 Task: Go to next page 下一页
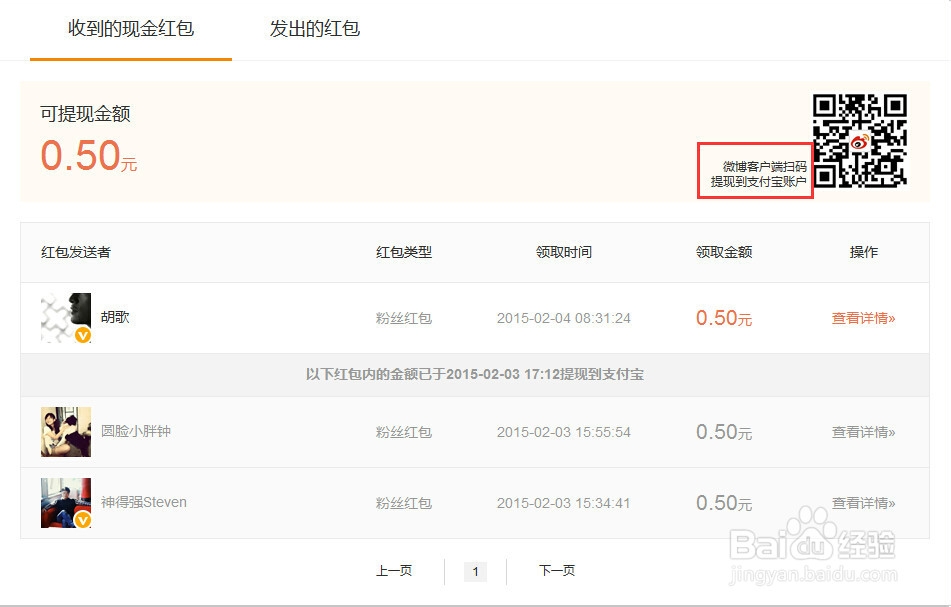point(557,571)
